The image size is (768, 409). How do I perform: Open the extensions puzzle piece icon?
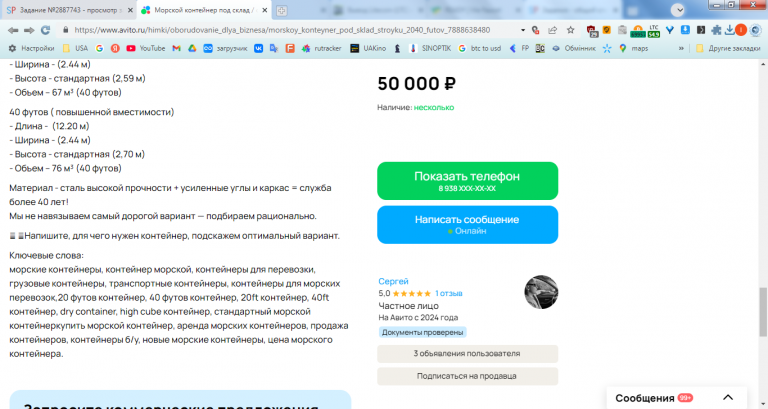[716, 30]
